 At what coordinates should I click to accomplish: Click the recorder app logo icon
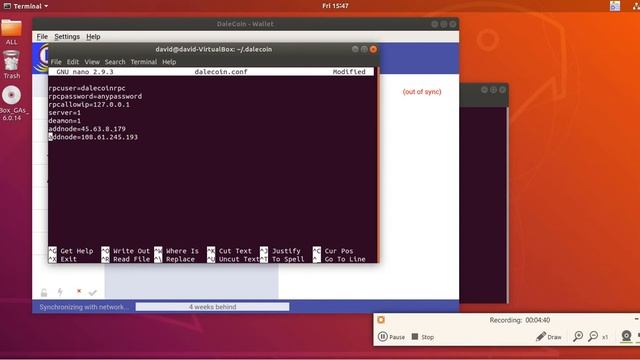pyautogui.click(x=381, y=320)
